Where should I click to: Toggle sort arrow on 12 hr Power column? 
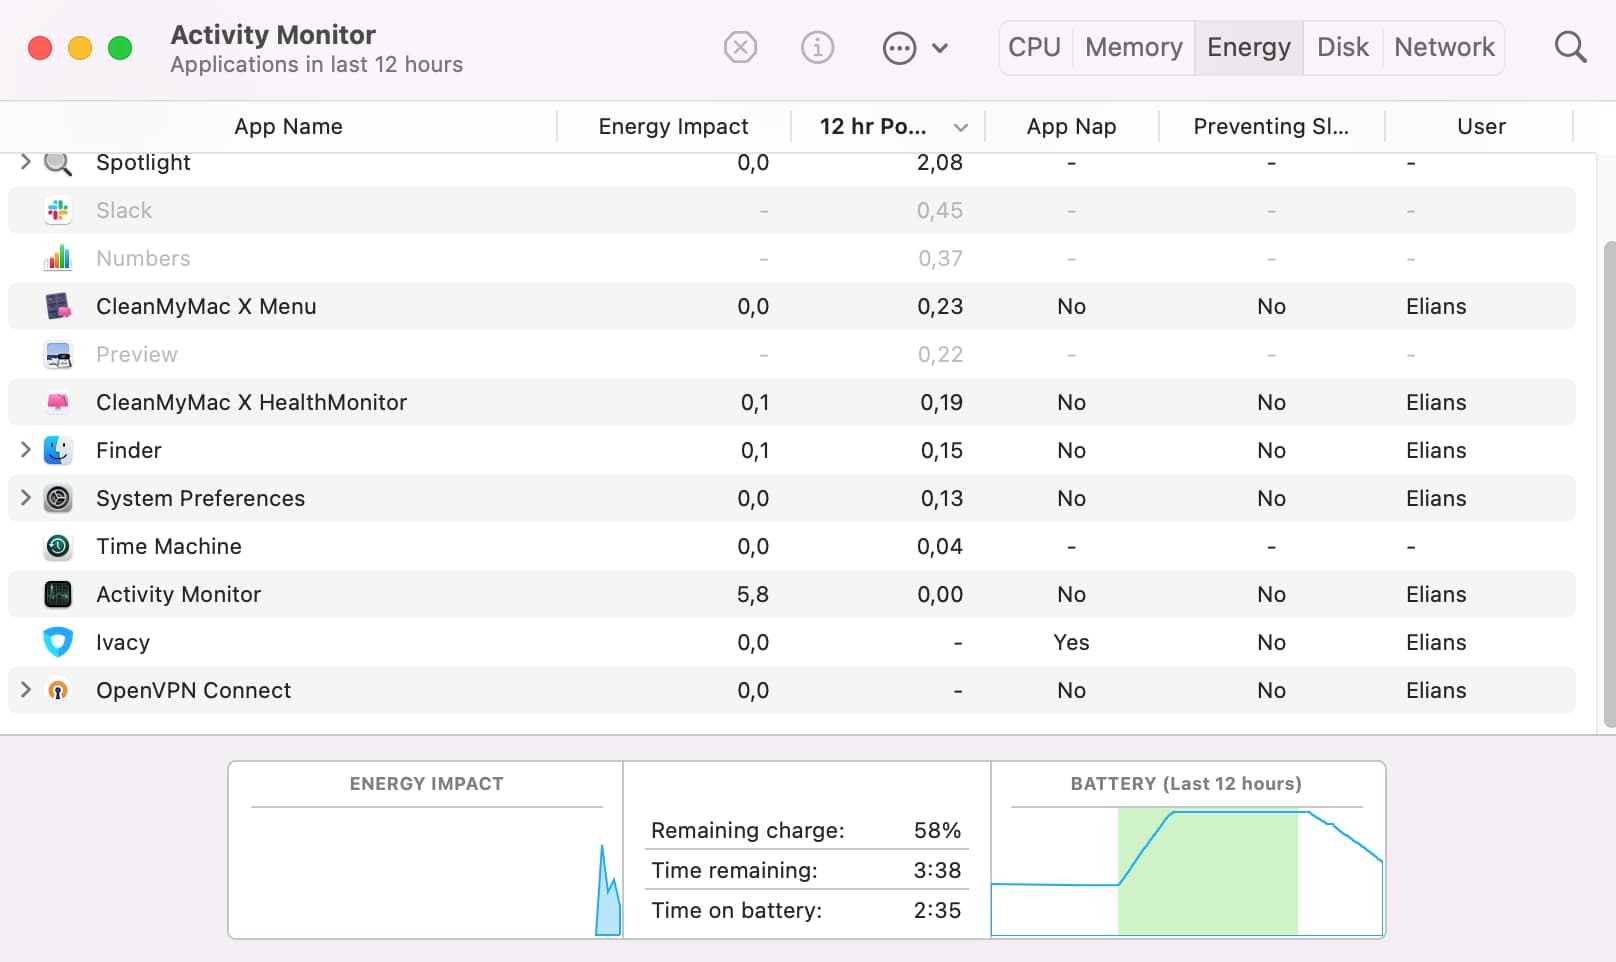961,127
